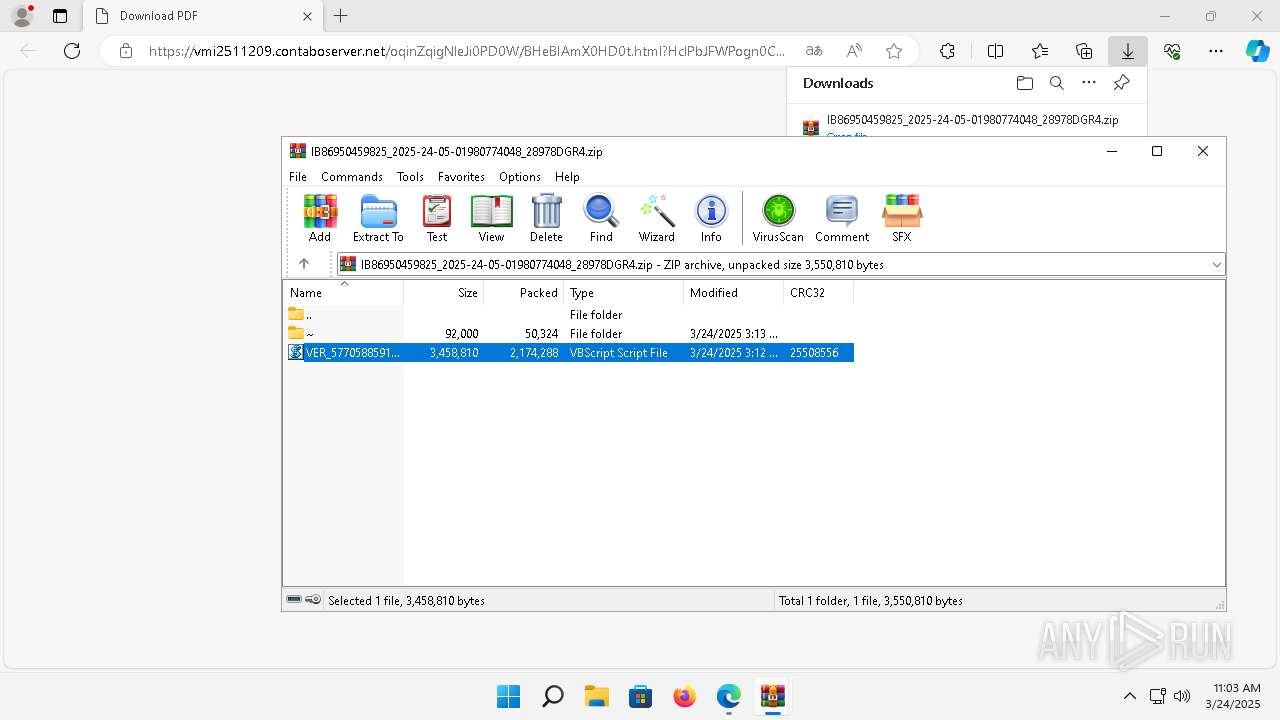Screen dimensions: 1280x720
Task: Show archive Info
Action: 711,218
